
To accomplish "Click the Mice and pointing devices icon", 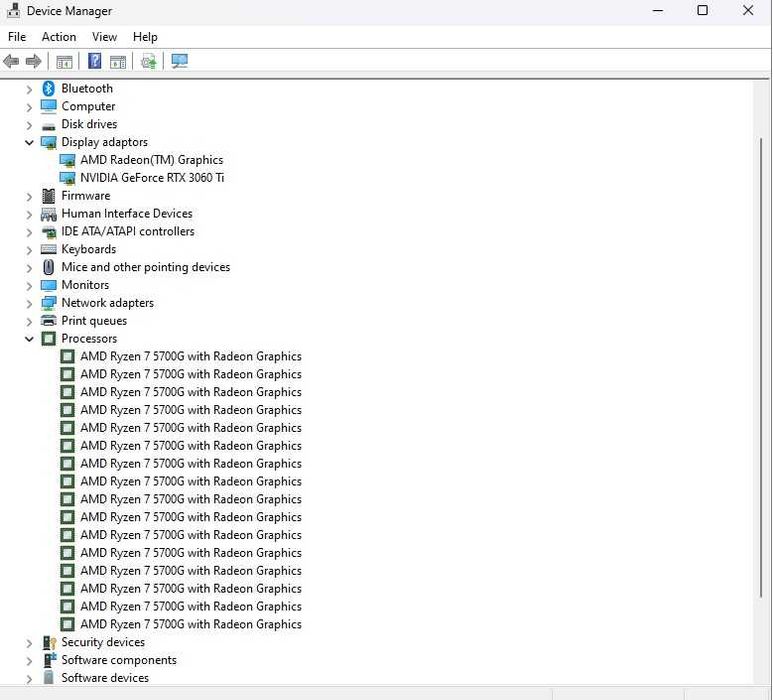I will click(48, 267).
